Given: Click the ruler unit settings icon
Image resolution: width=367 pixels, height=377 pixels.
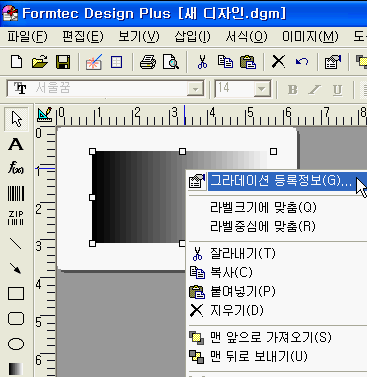Looking at the screenshot, I should 45,114.
